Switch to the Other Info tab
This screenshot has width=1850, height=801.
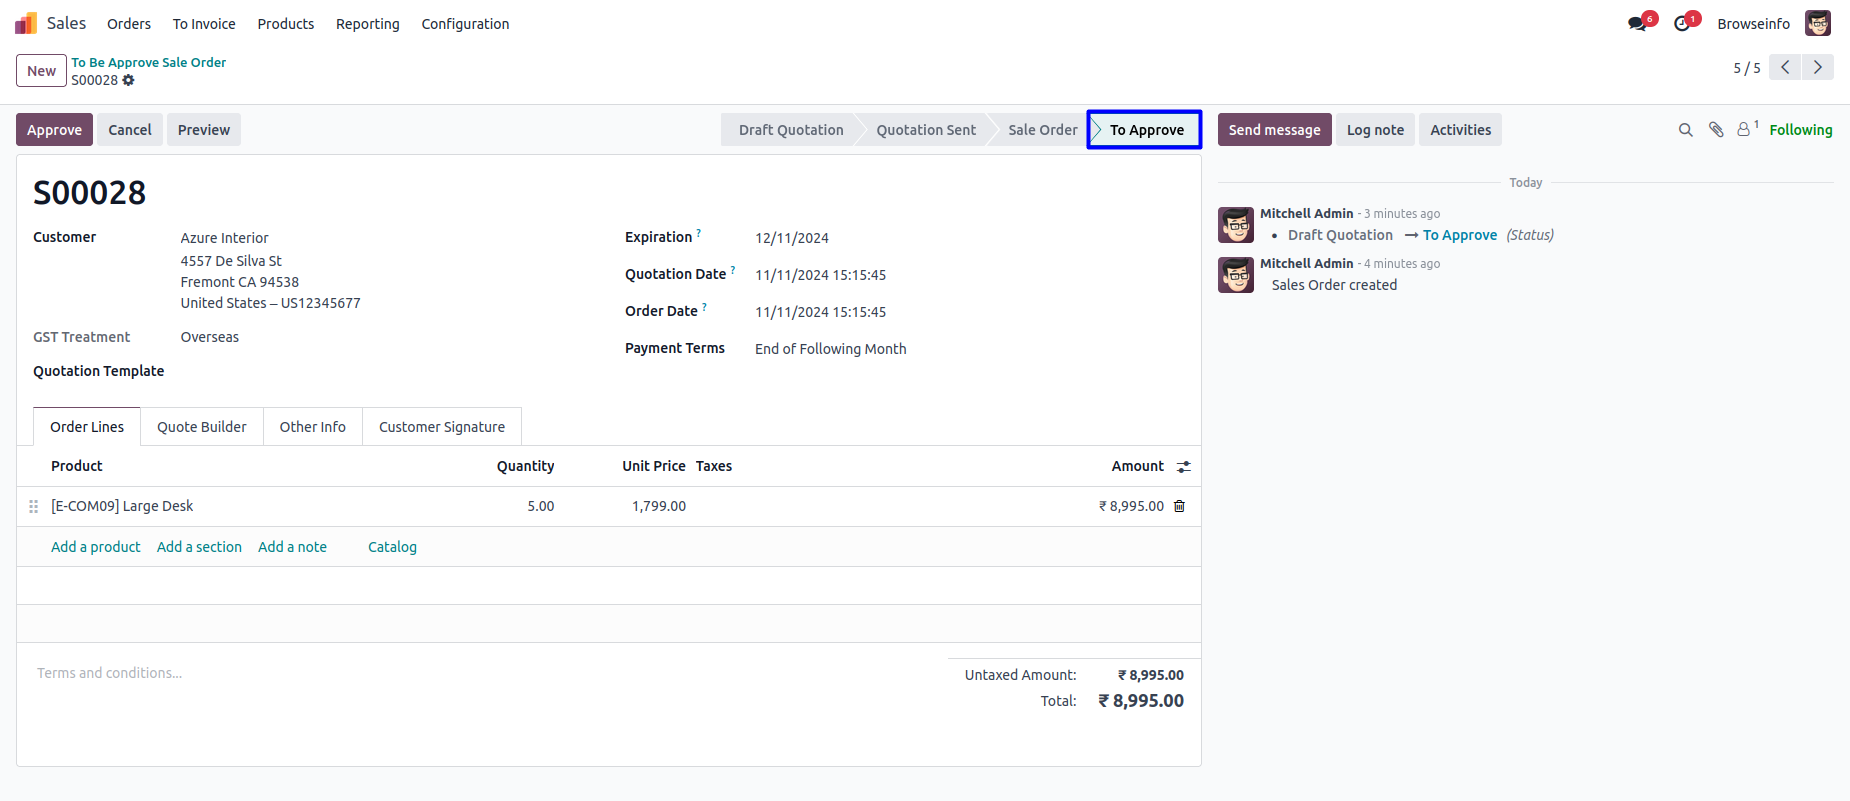pyautogui.click(x=312, y=427)
